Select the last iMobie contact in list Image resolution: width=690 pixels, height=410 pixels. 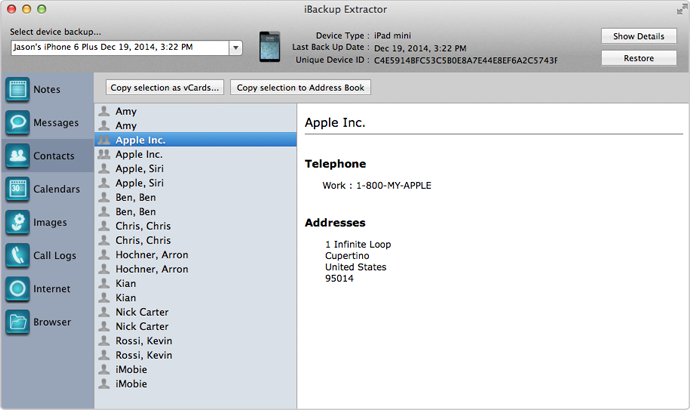point(195,384)
